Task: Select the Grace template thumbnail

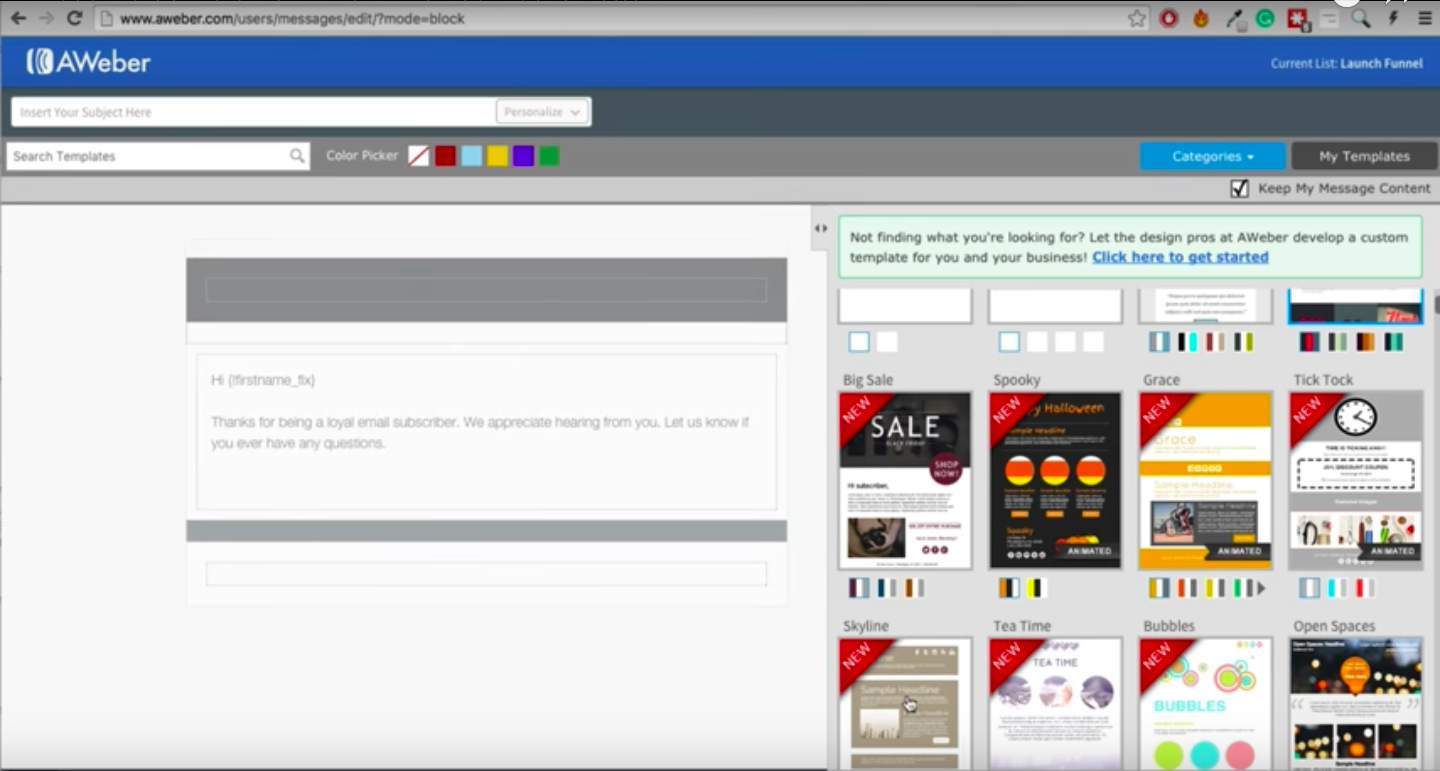Action: [1205, 480]
